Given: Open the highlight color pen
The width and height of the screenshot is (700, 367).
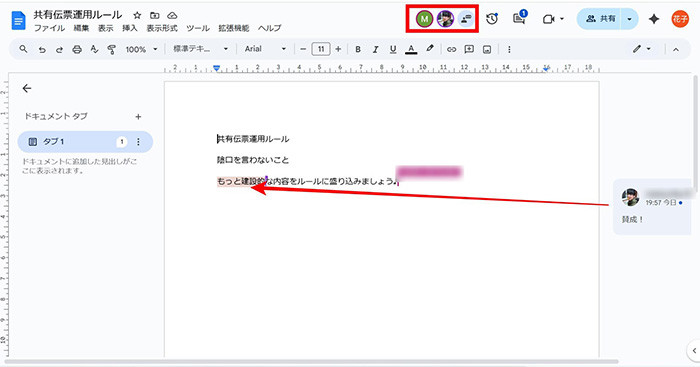Looking at the screenshot, I should click(429, 49).
